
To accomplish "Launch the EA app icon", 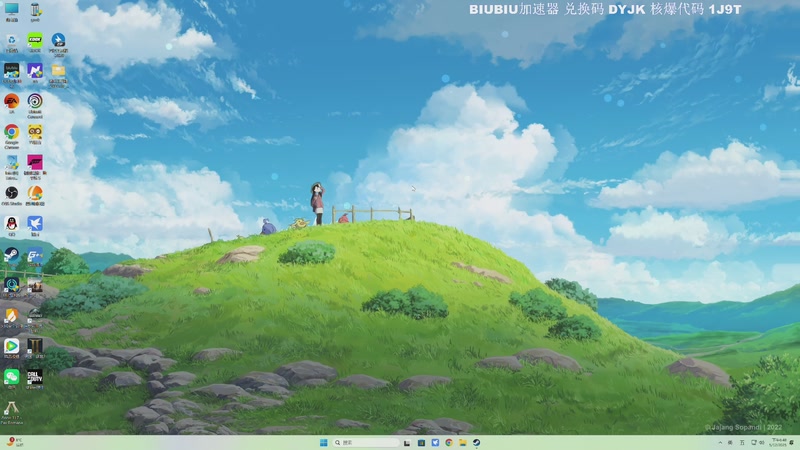I will pos(11,104).
